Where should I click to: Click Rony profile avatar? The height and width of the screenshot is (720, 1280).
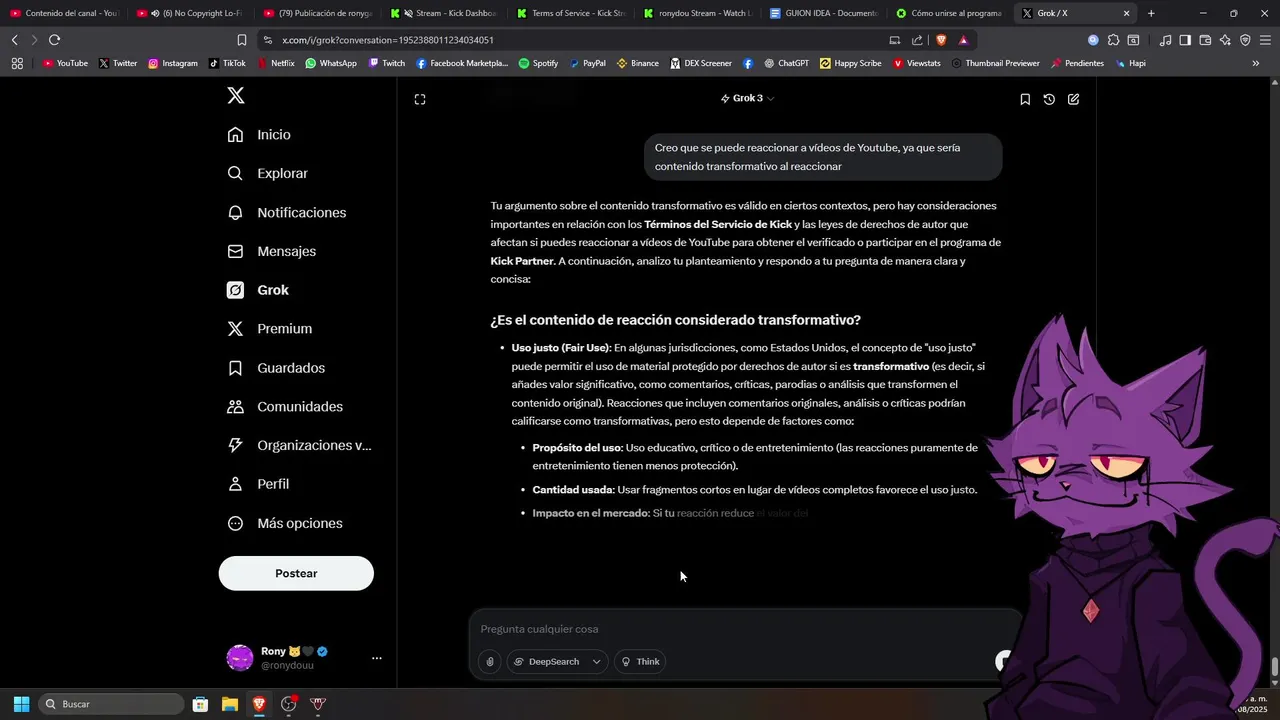click(x=240, y=657)
